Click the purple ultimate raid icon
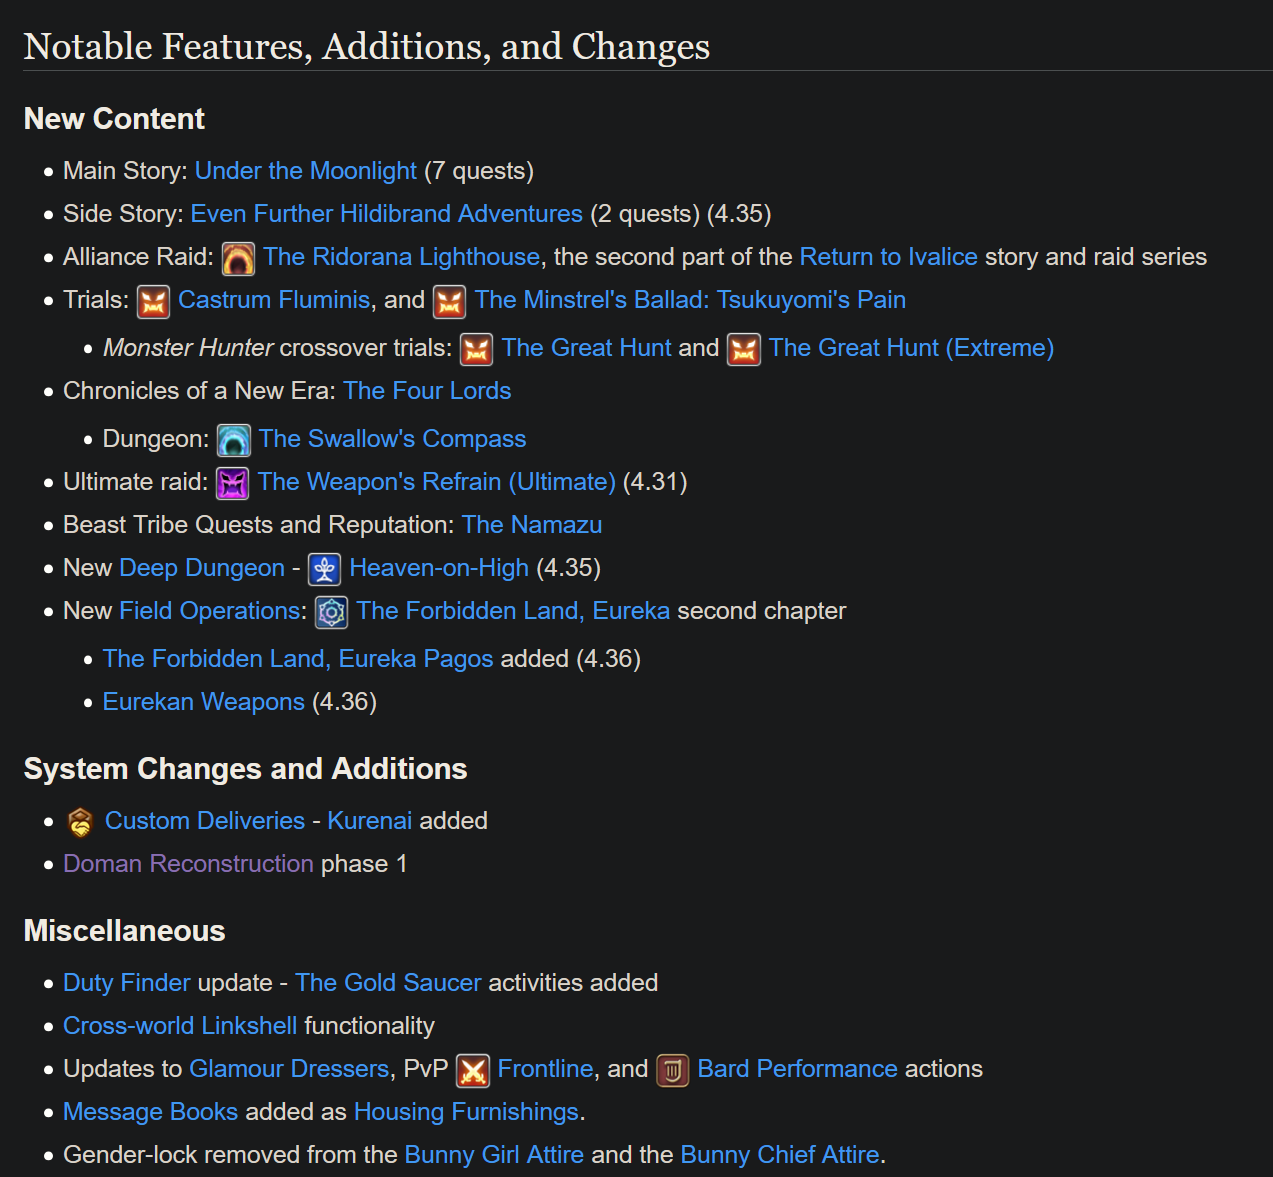The image size is (1273, 1177). coord(233,483)
